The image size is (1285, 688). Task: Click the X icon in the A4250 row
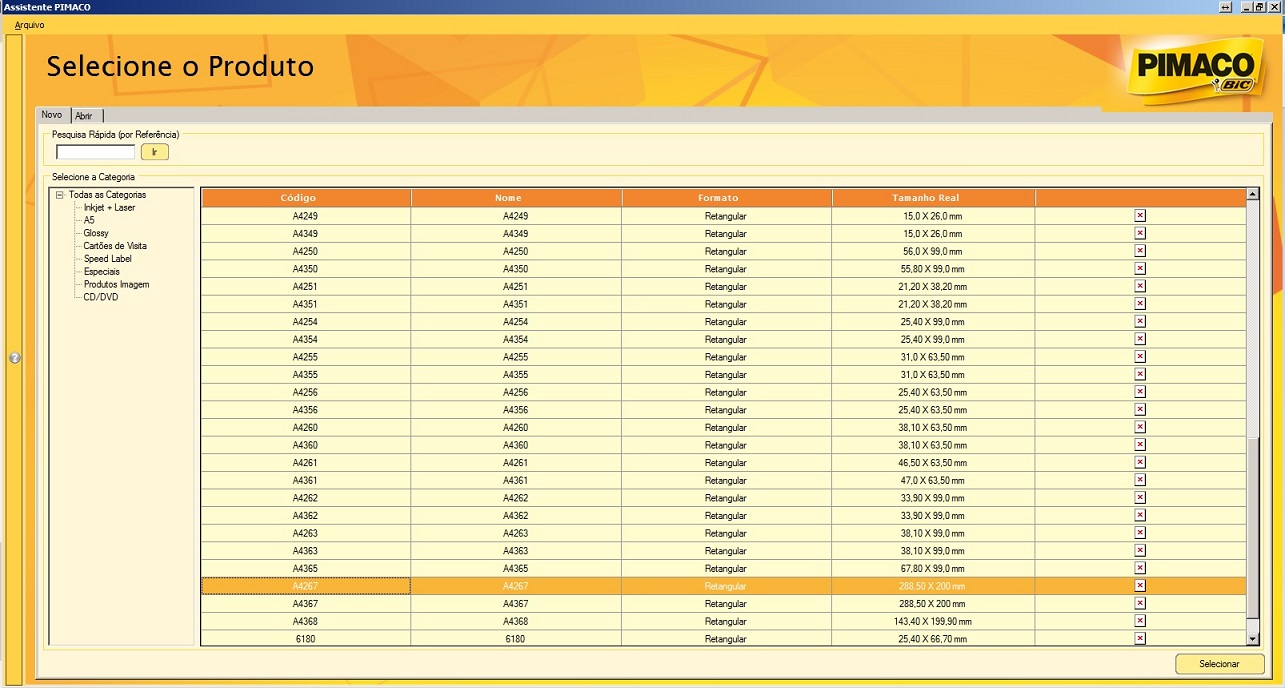tap(1140, 251)
